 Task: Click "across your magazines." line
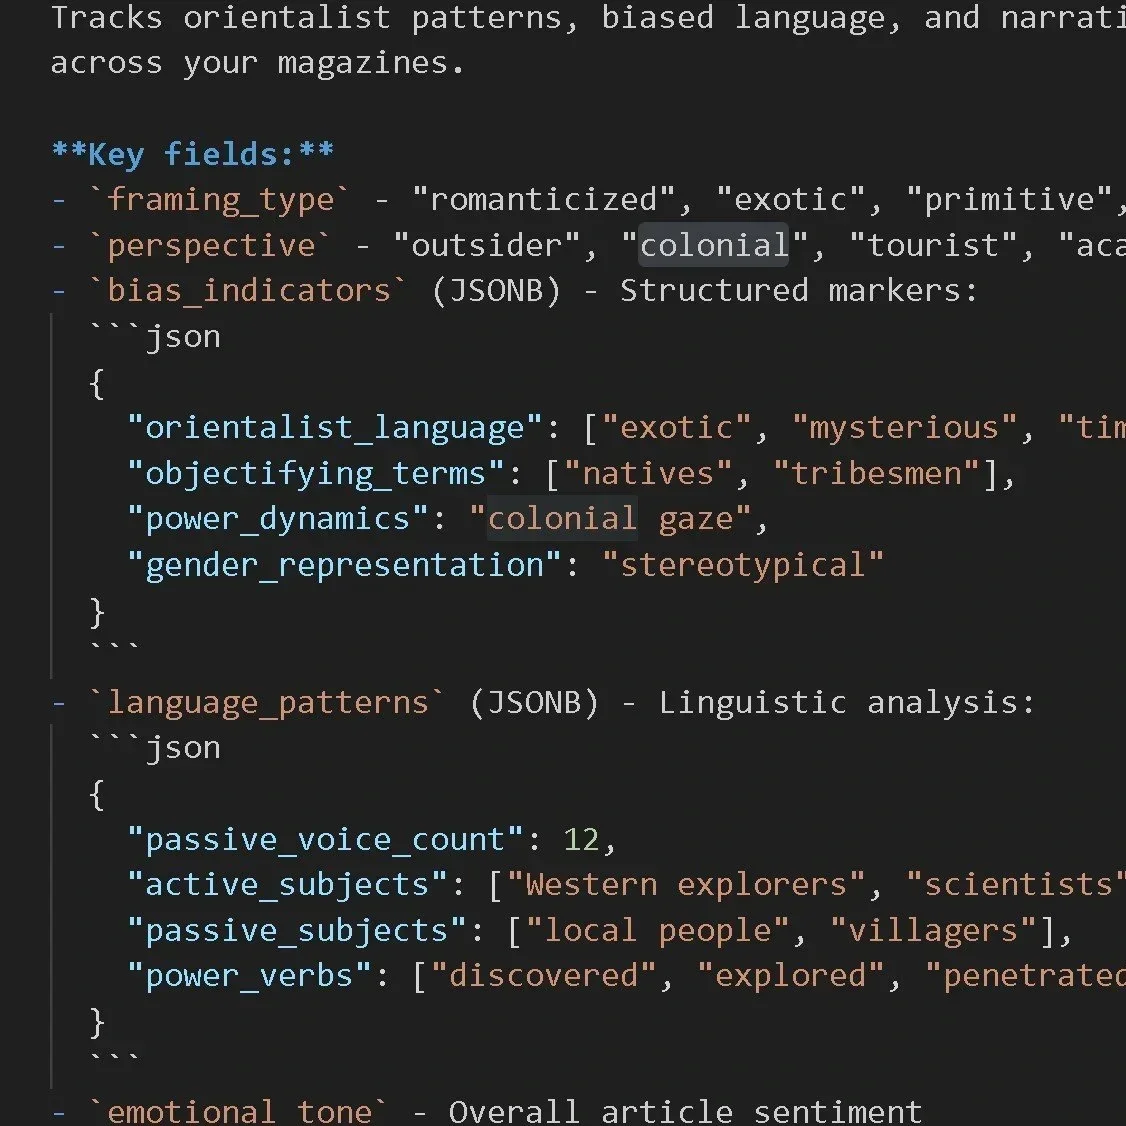[258, 63]
